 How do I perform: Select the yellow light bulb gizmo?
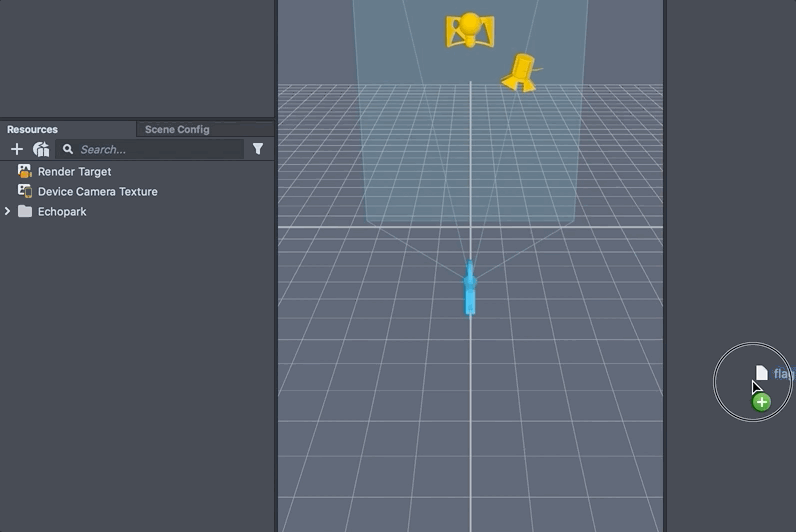pyautogui.click(x=469, y=30)
